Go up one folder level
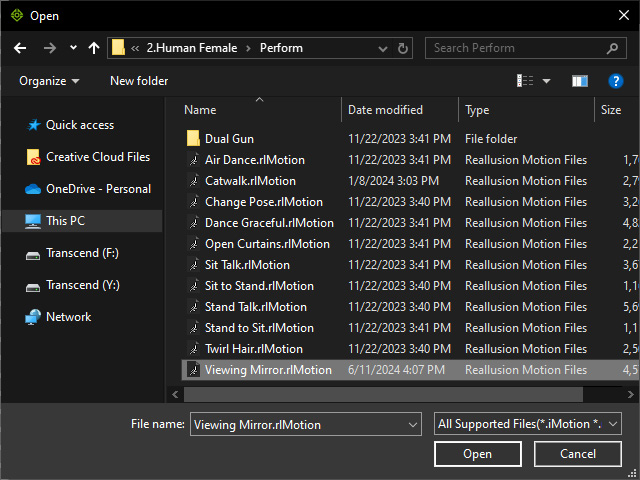640x480 pixels. (94, 48)
